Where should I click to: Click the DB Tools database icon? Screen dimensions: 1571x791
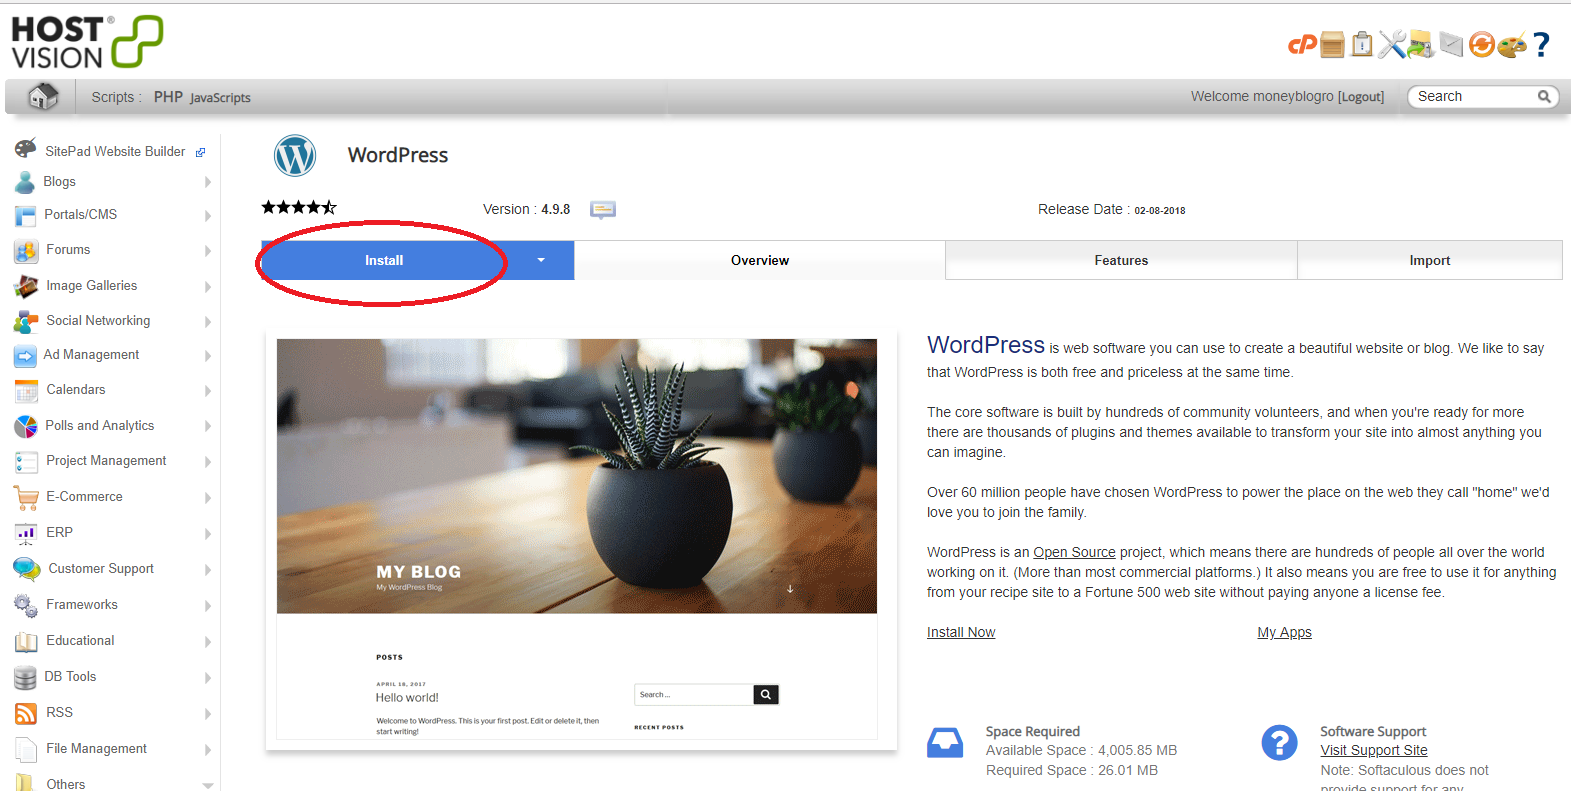pyautogui.click(x=25, y=677)
